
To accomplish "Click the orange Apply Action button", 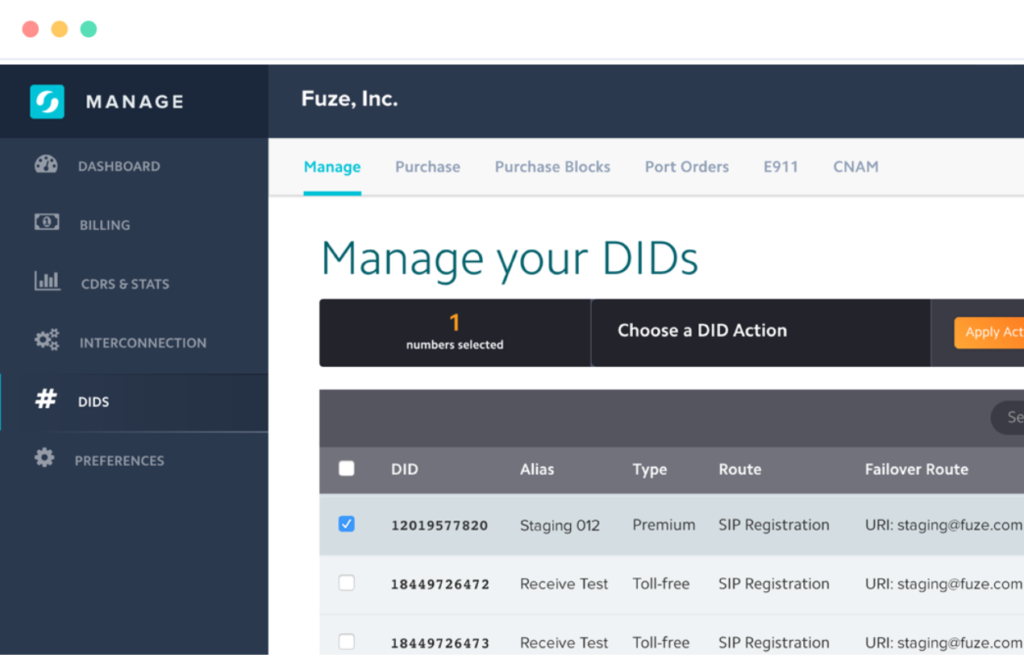I will 992,332.
